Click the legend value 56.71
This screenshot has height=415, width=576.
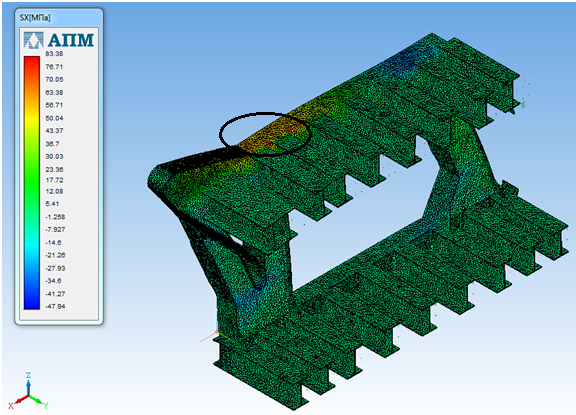[54, 105]
